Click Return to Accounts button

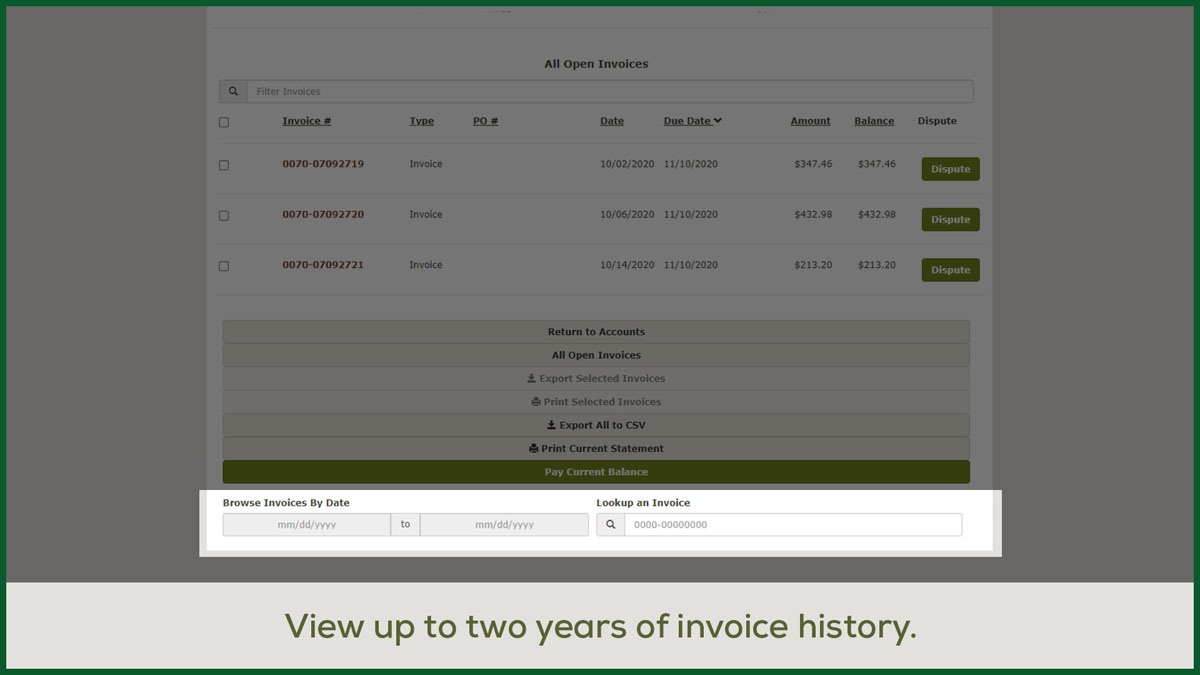[x=596, y=332]
